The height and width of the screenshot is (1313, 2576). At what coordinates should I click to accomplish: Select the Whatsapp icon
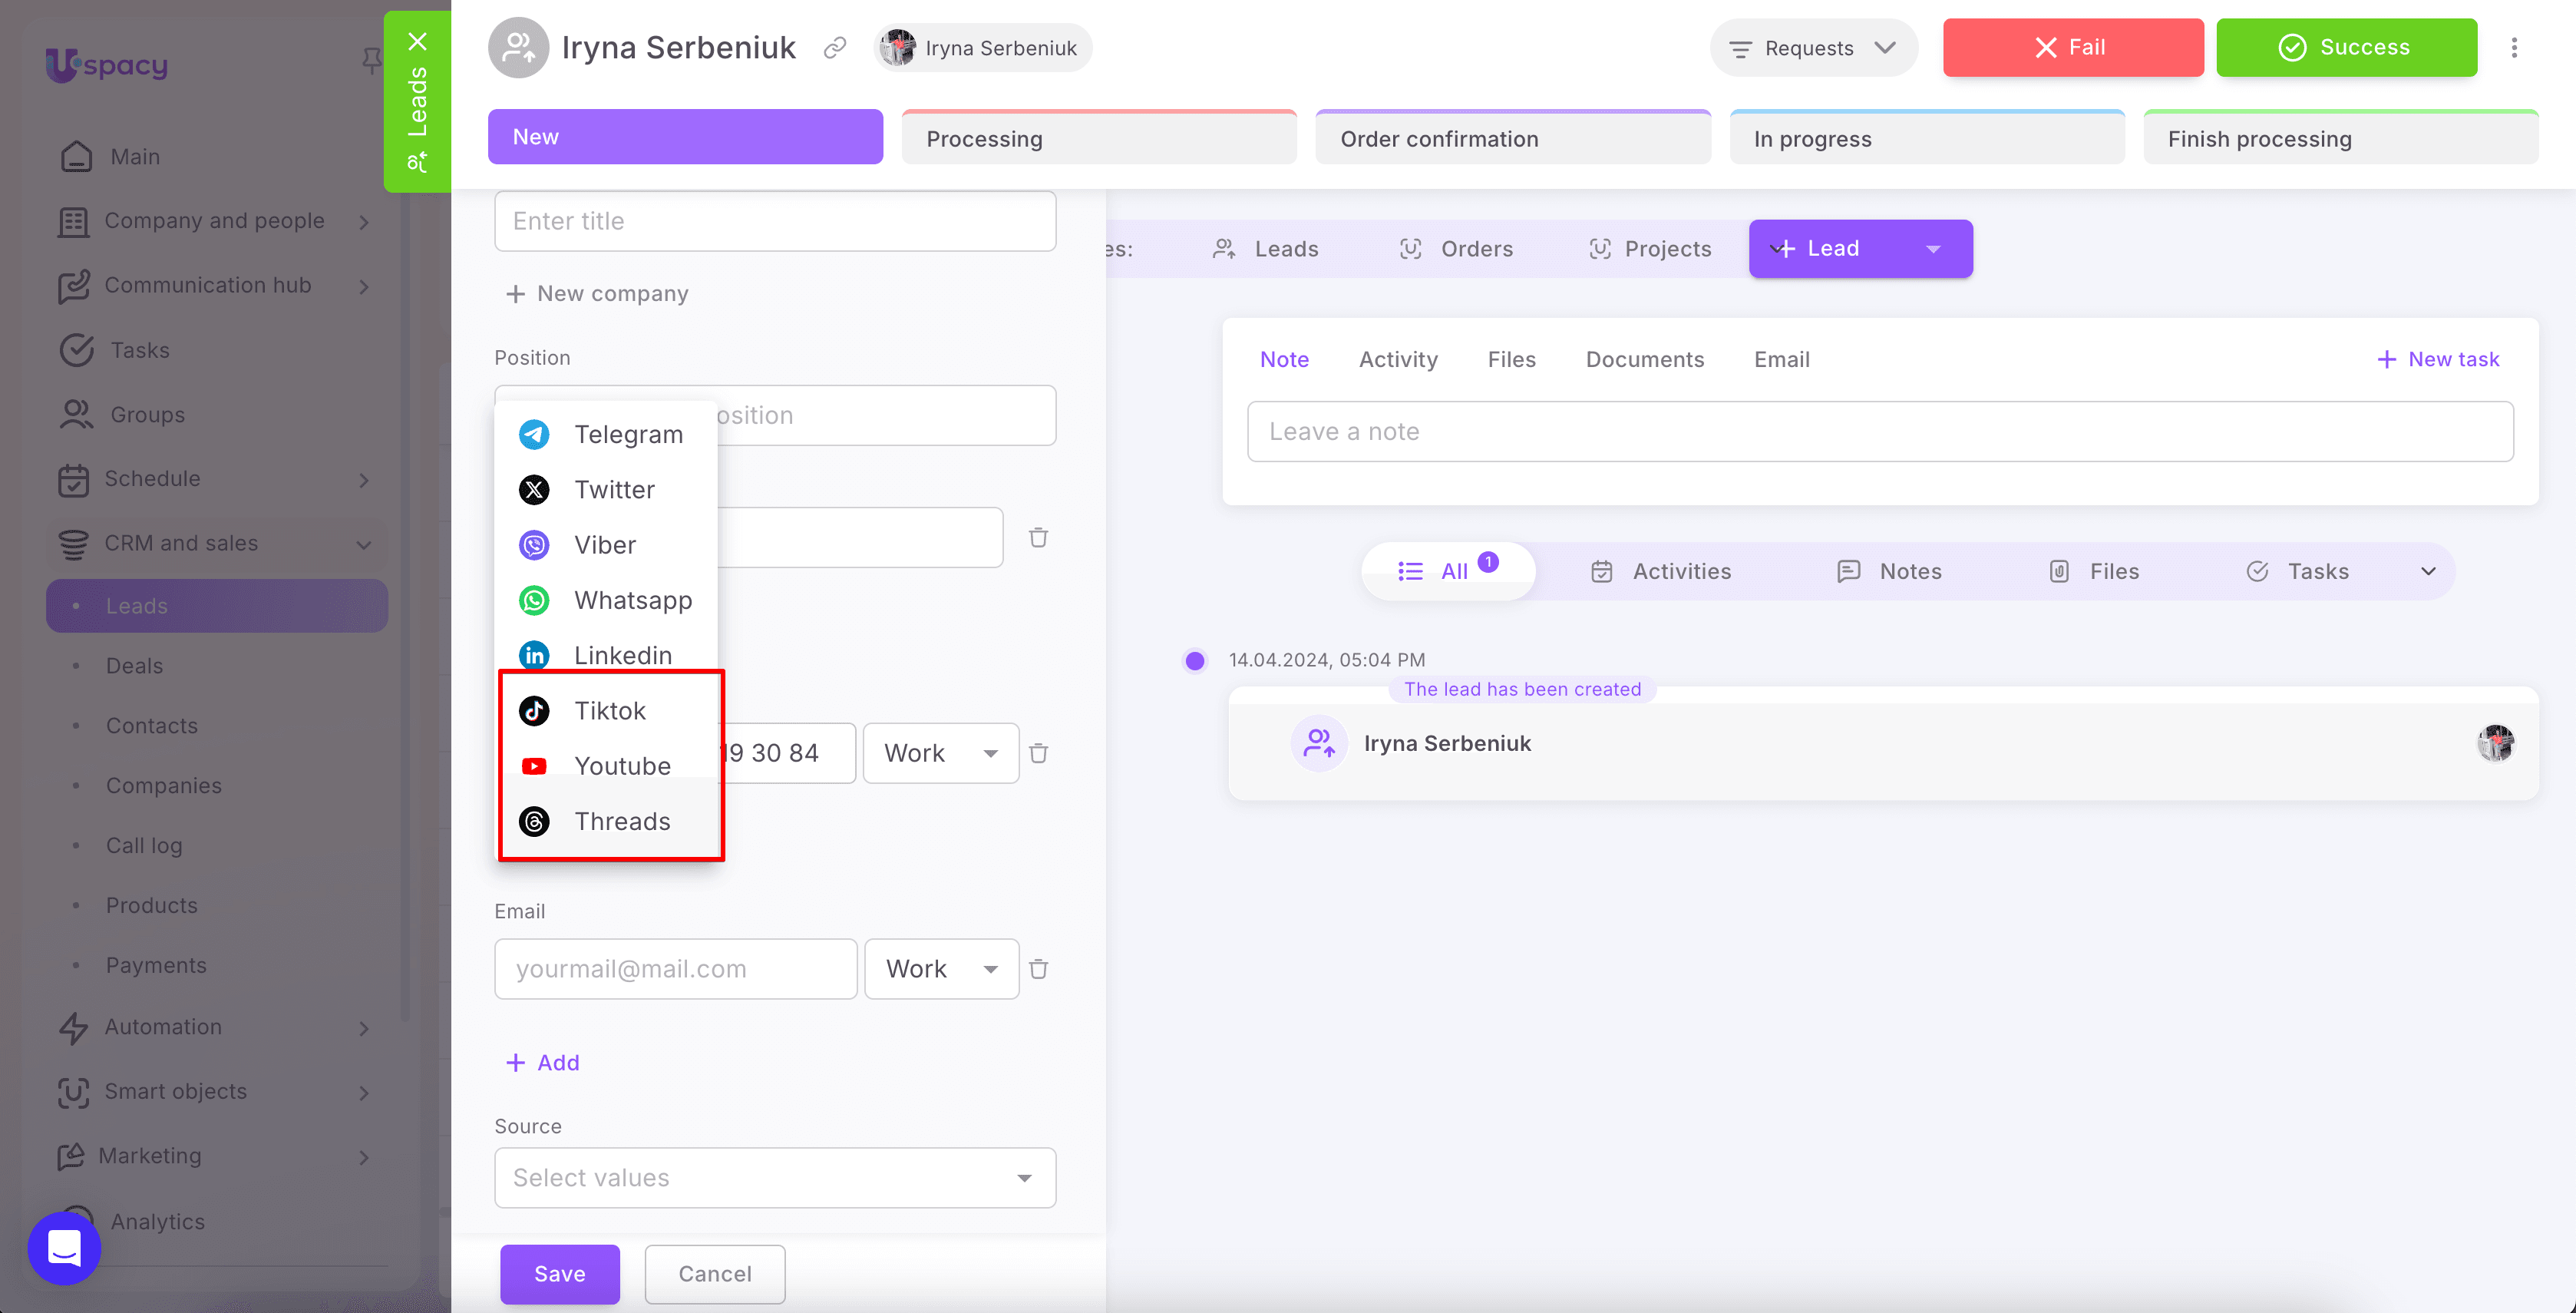[534, 600]
